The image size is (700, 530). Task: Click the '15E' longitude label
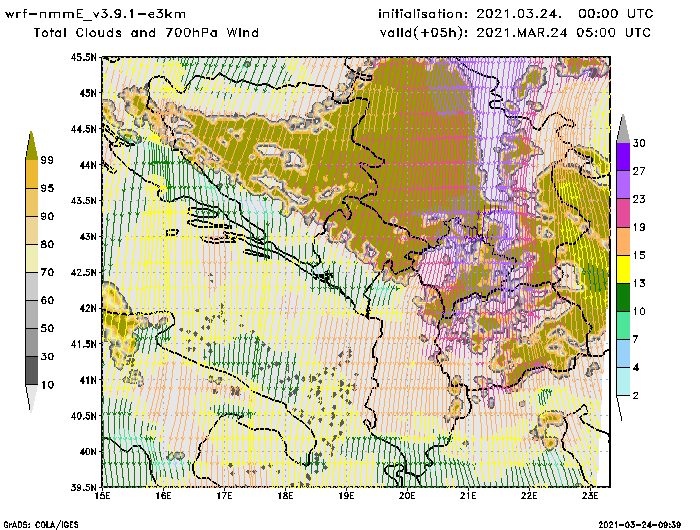point(103,496)
